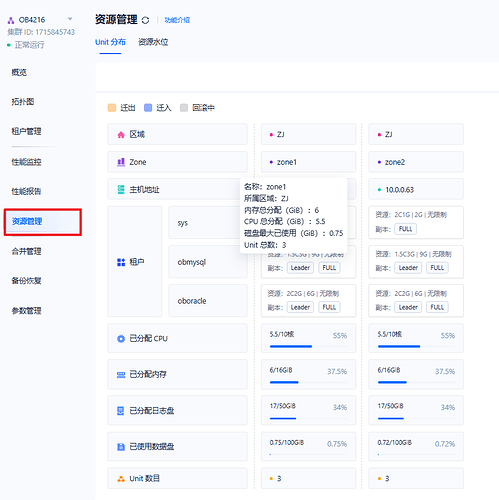499x500 pixels.
Task: Click the 已分配 CPU chip icon
Action: (121, 339)
